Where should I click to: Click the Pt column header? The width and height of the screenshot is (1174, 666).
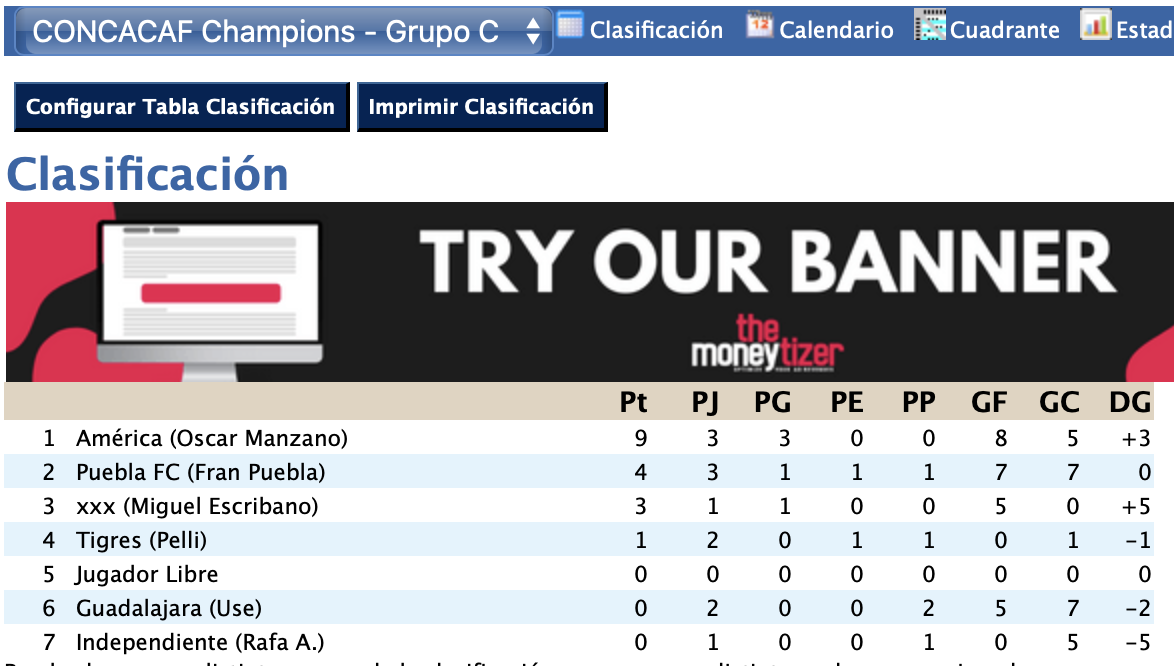click(633, 402)
